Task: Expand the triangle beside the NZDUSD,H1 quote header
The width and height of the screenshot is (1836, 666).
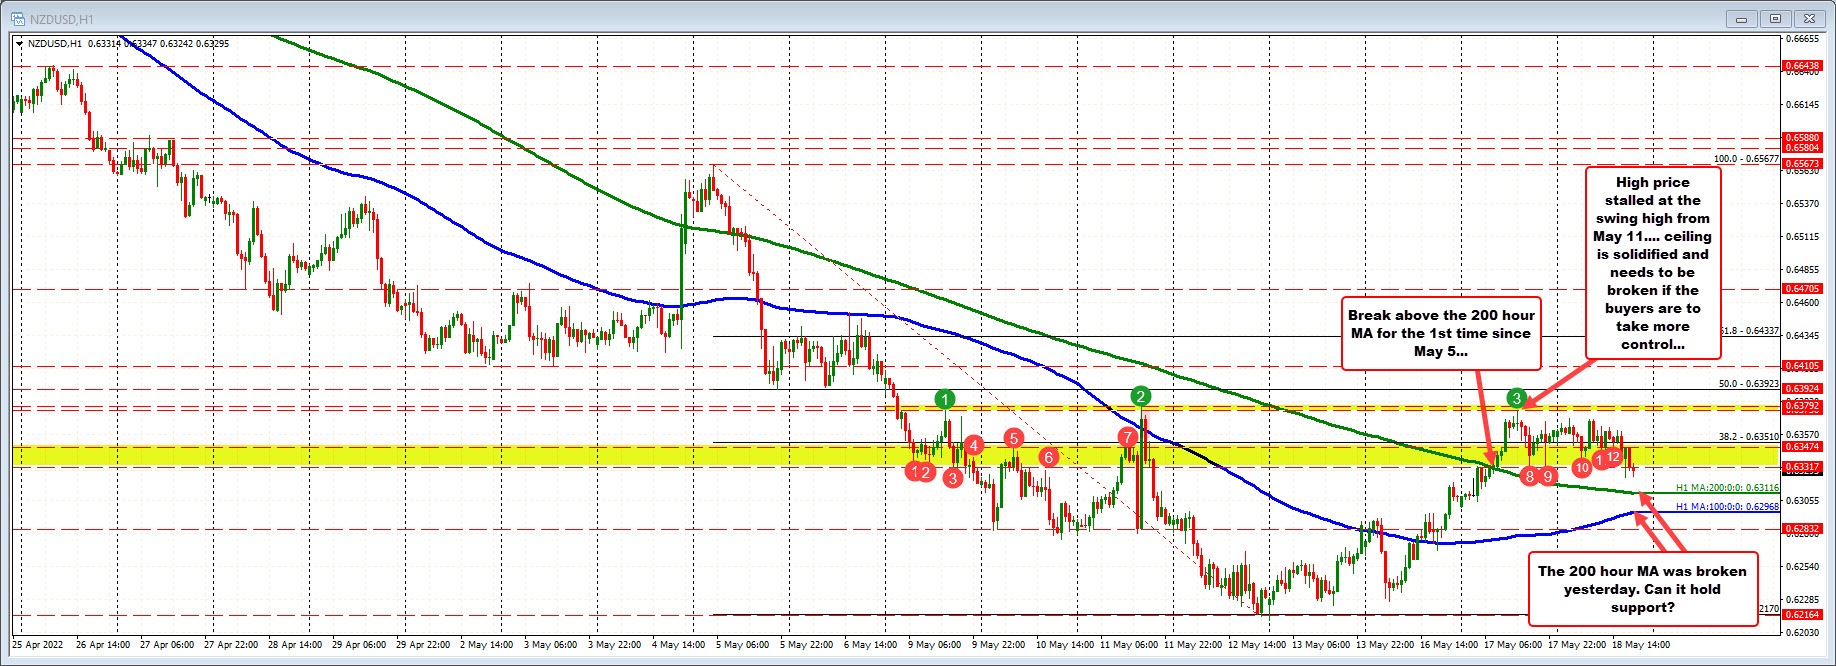Action: [x=20, y=43]
